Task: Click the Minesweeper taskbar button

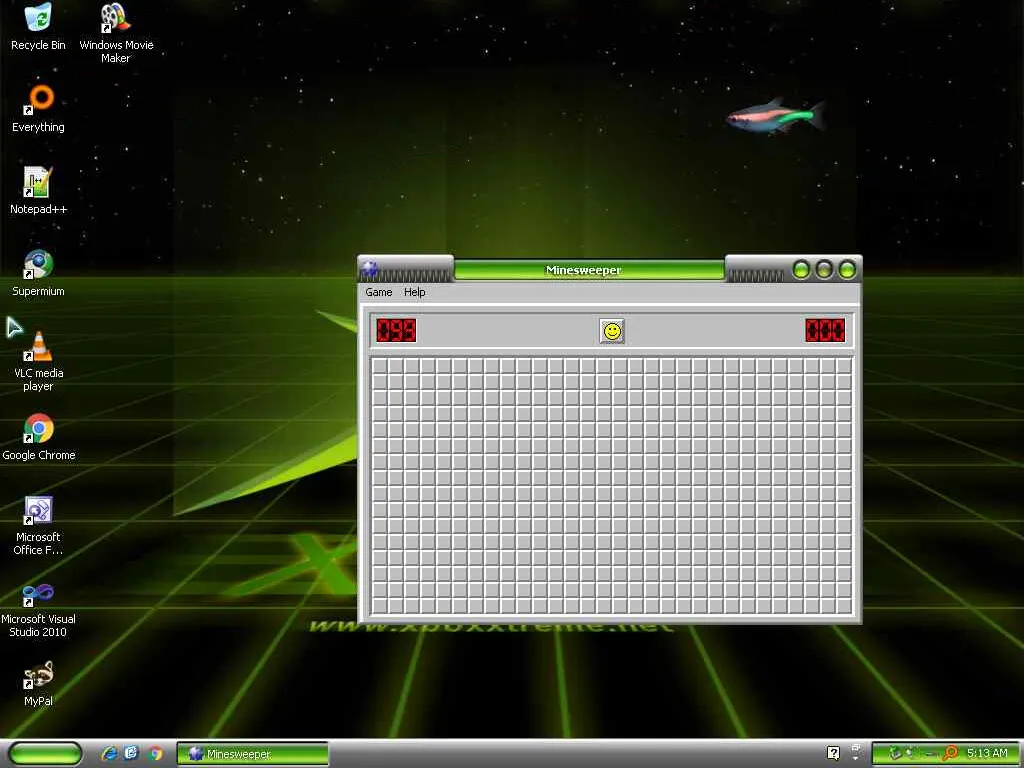Action: (253, 754)
